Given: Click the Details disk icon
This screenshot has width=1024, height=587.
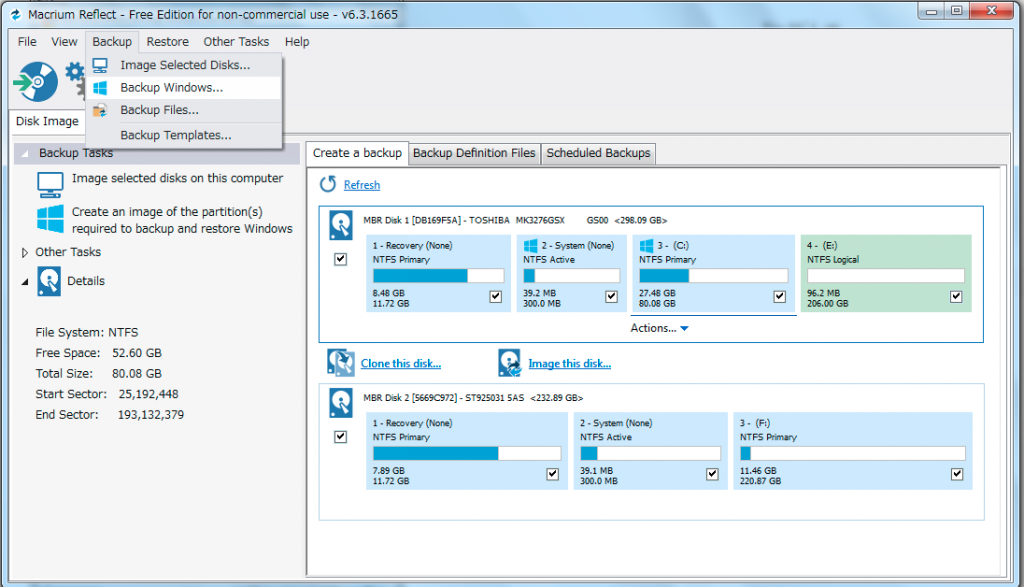Looking at the screenshot, I should coord(49,282).
